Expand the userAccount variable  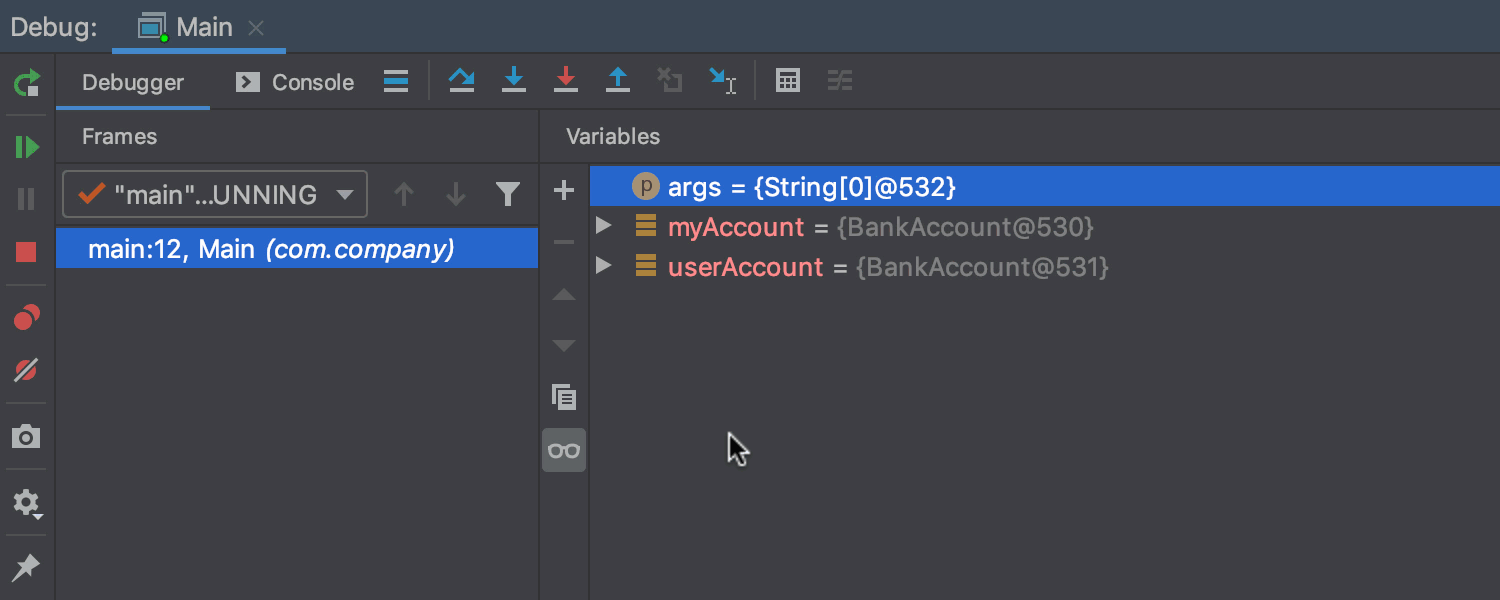click(x=603, y=265)
